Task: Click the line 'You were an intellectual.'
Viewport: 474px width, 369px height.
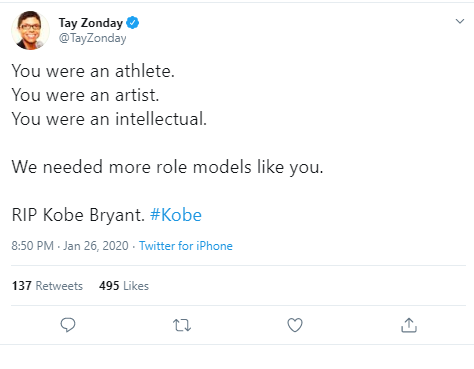Action: [109, 119]
